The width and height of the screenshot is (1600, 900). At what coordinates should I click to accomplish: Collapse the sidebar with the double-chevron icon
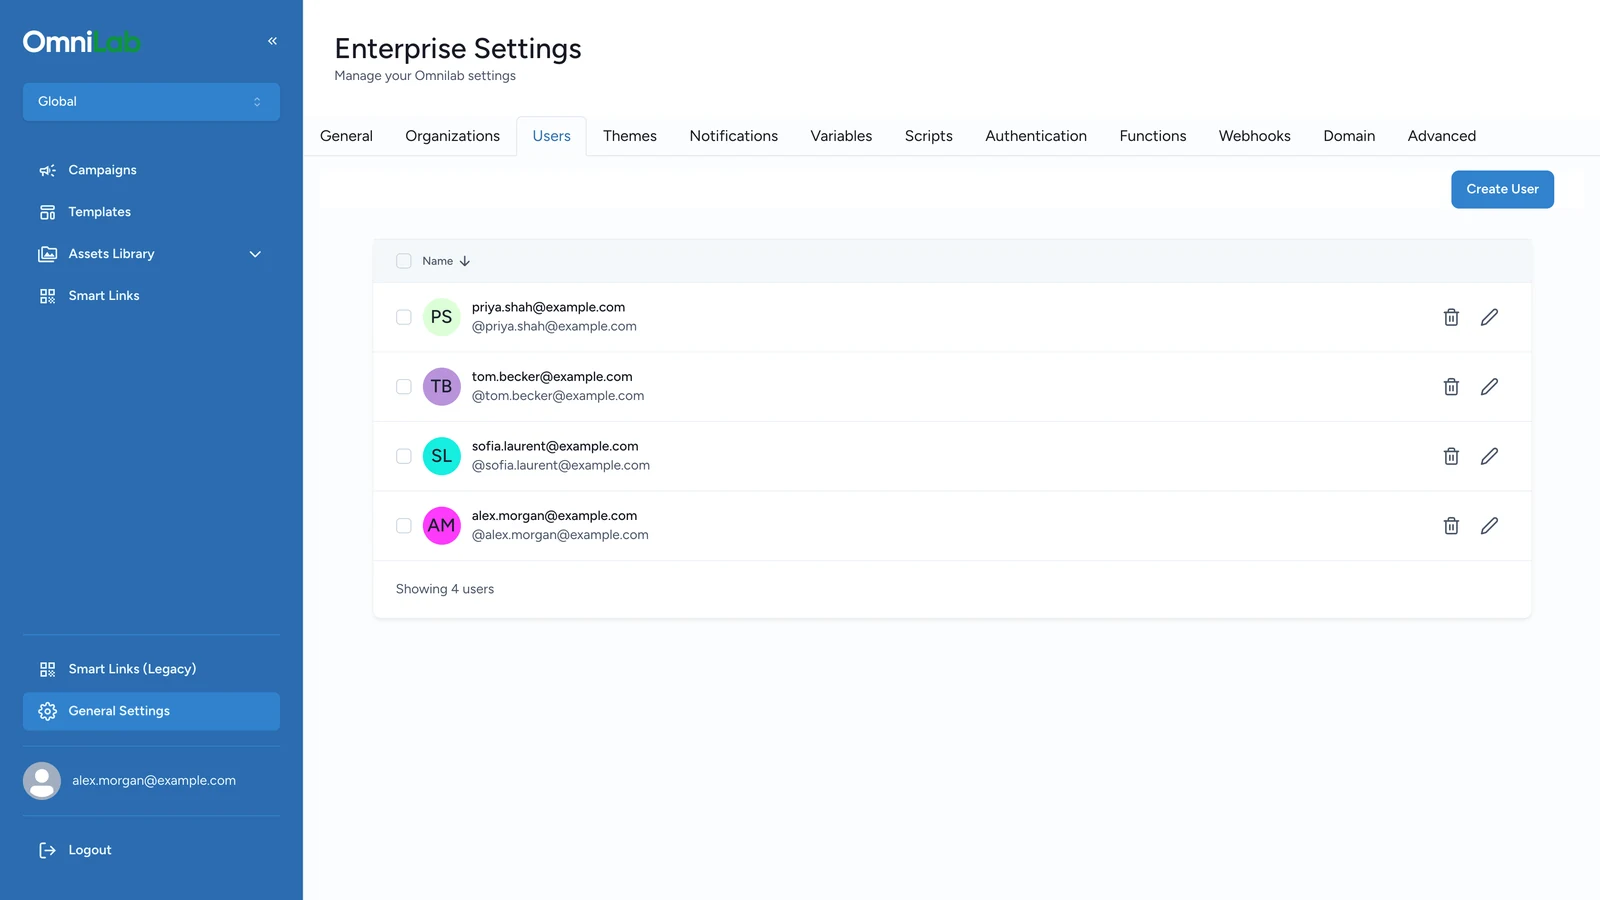point(272,41)
